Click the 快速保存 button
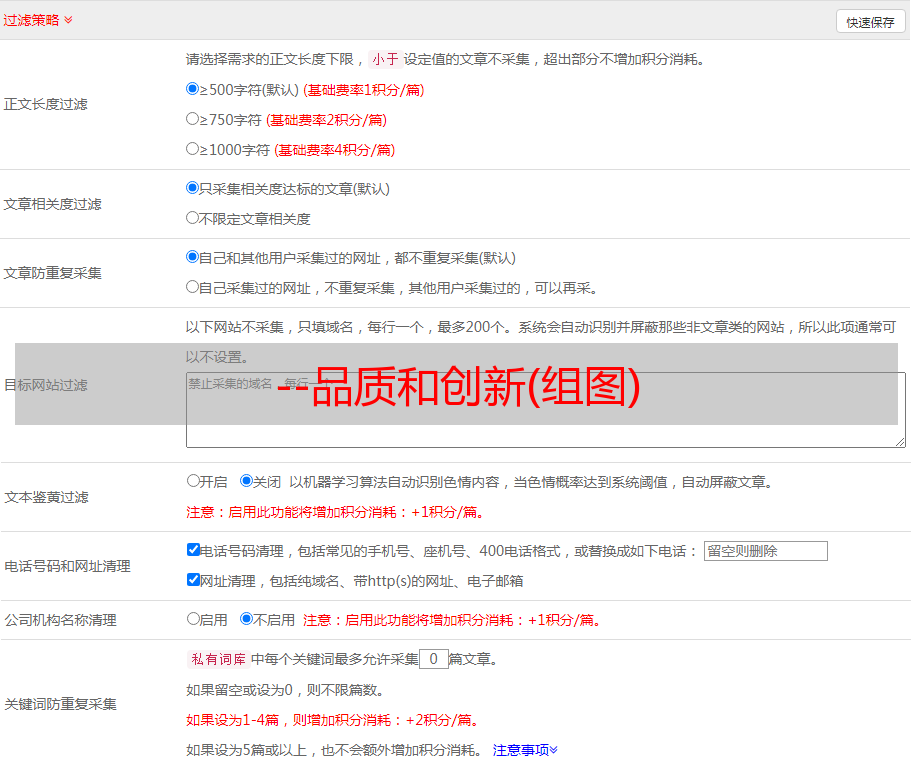This screenshot has height=768, width=912. pyautogui.click(x=870, y=22)
